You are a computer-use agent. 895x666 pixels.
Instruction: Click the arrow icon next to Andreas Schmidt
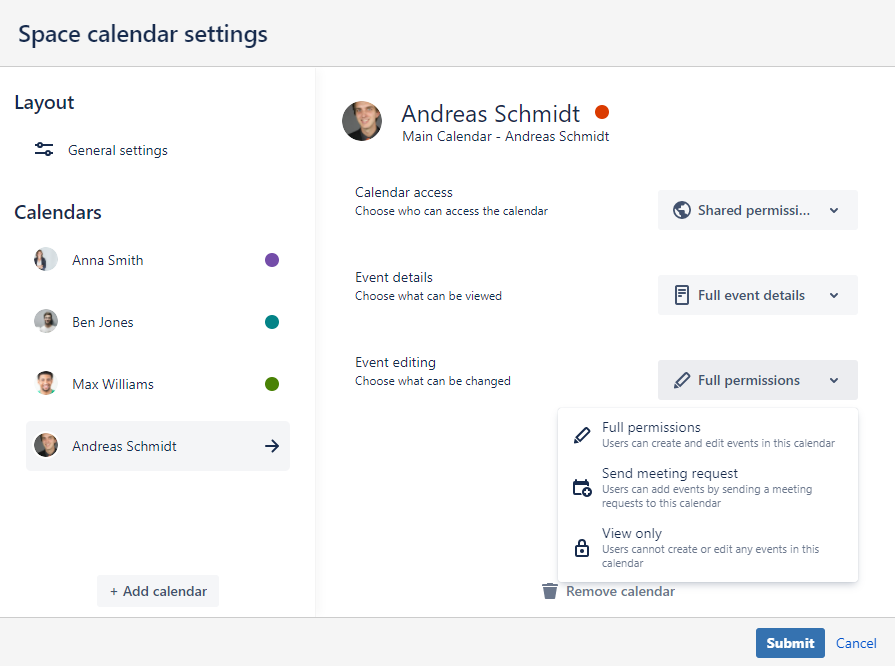271,446
